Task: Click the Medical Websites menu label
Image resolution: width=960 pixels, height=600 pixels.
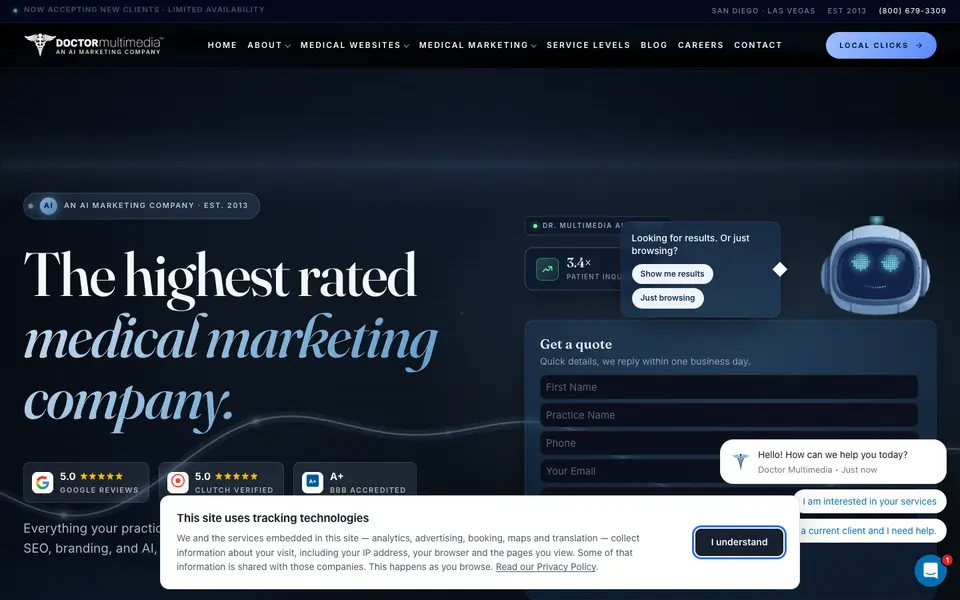Action: [x=350, y=45]
